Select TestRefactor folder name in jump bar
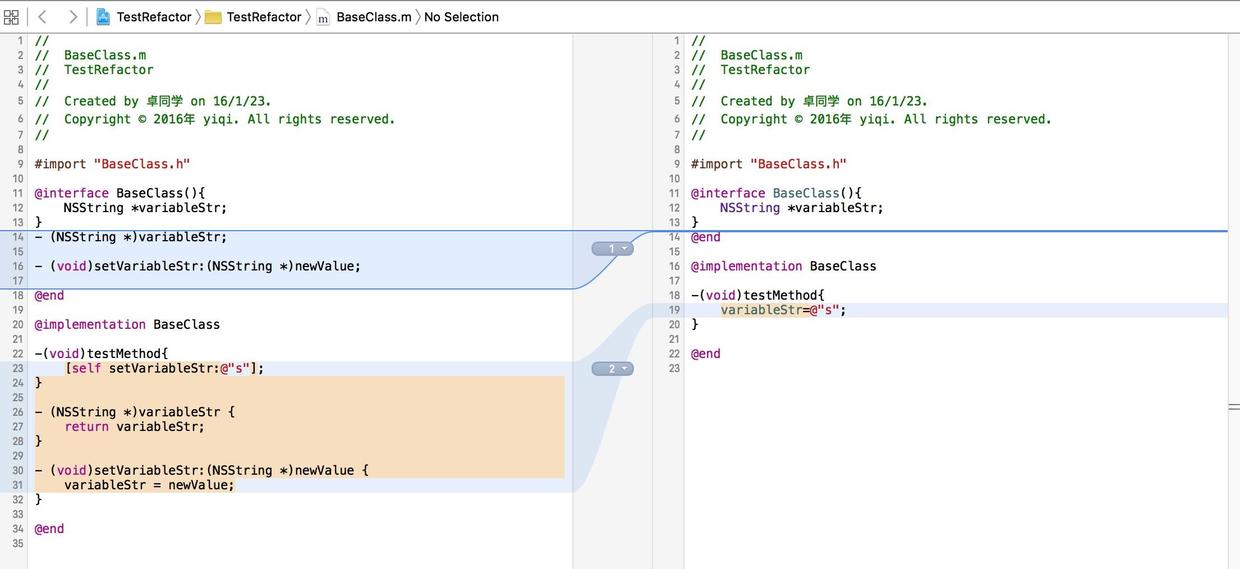Viewport: 1240px width, 569px height. [263, 17]
